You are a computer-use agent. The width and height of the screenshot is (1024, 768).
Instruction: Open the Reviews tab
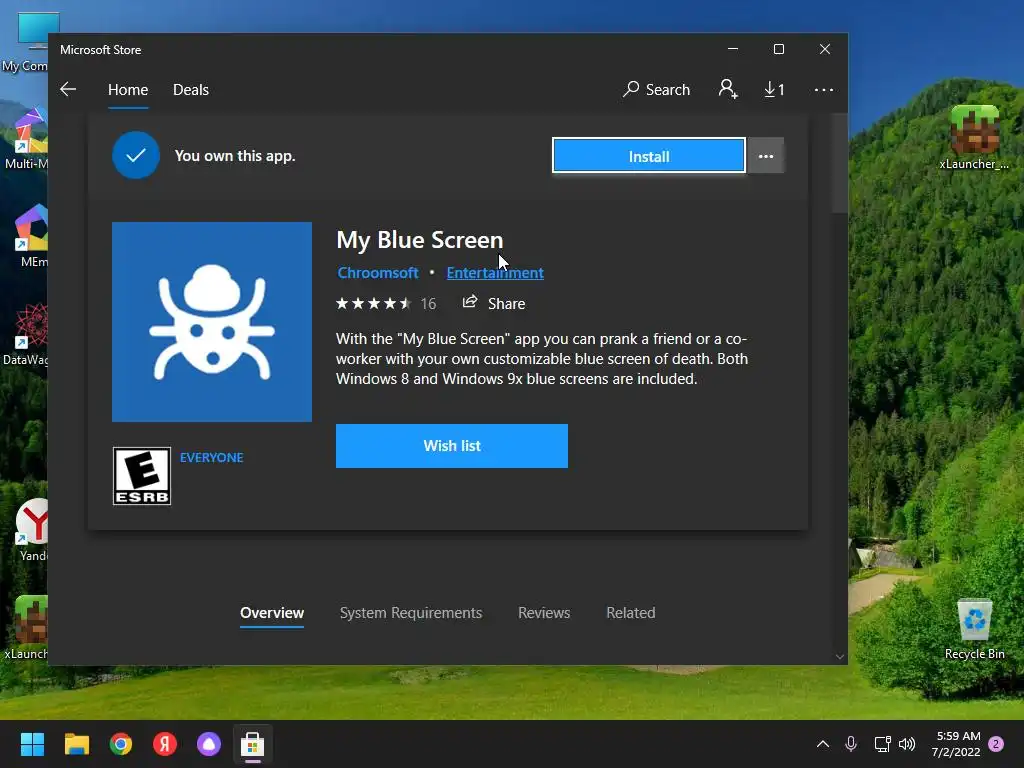coord(544,613)
